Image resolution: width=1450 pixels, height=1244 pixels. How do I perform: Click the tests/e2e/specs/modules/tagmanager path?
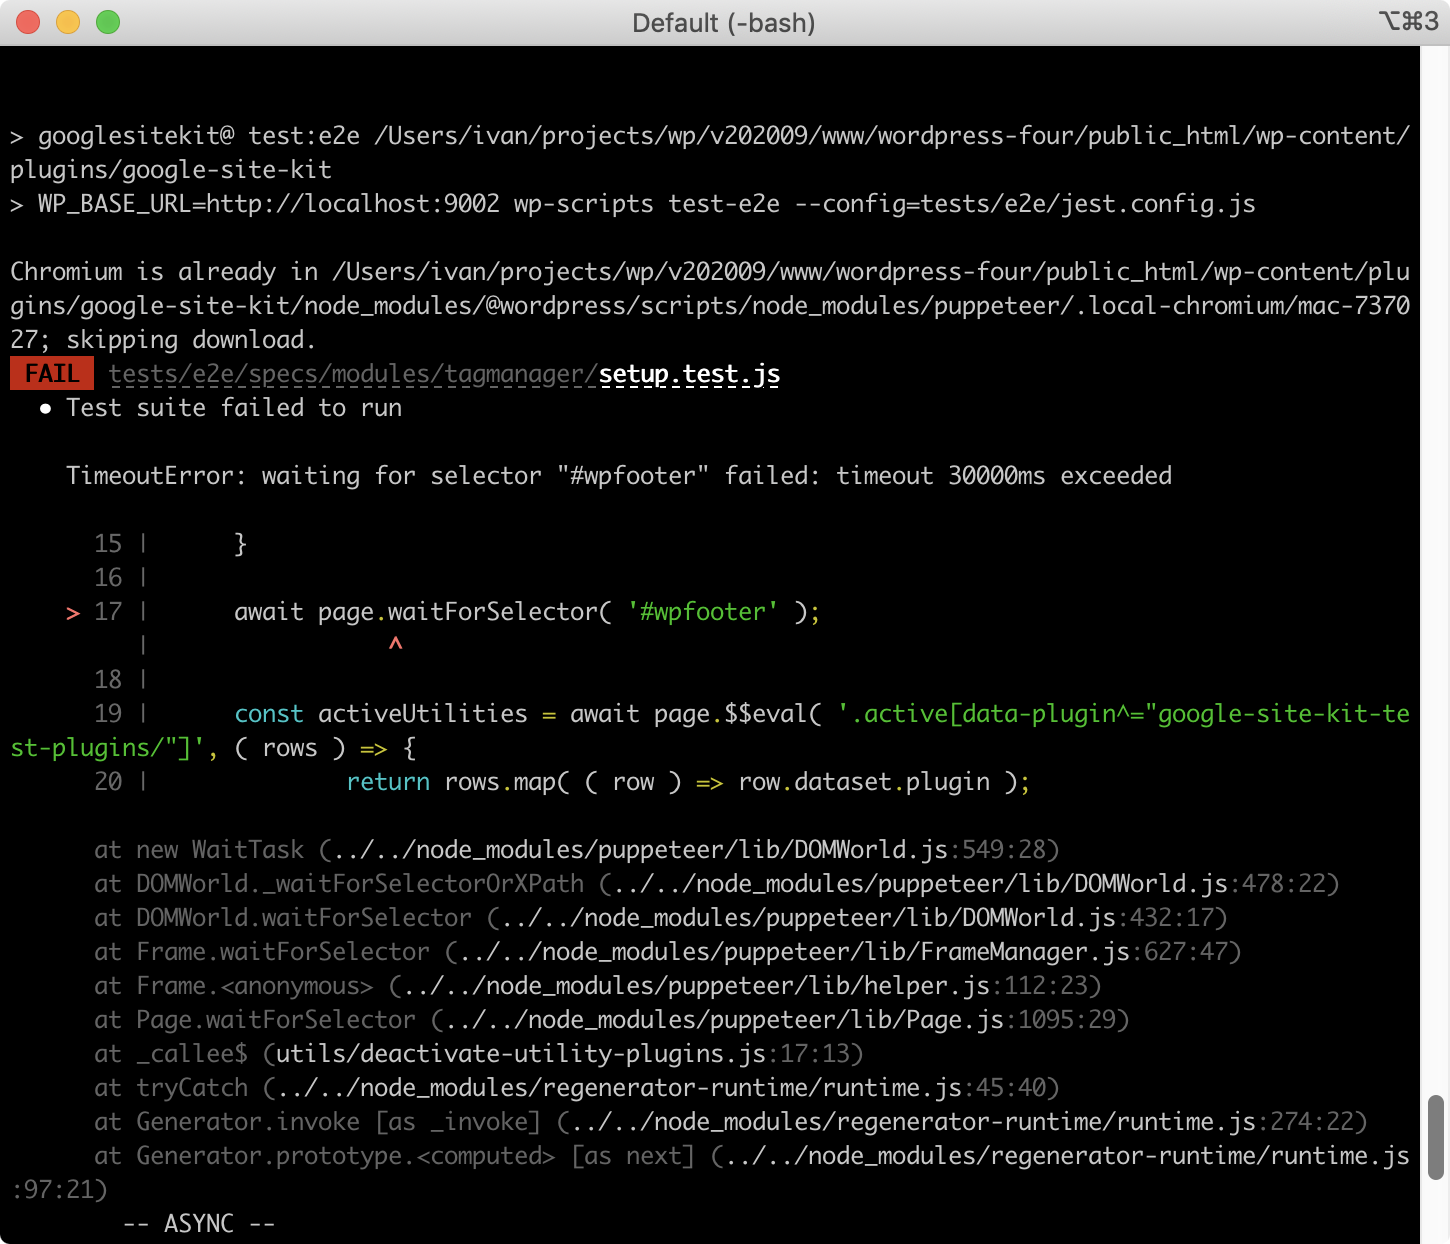(x=350, y=373)
